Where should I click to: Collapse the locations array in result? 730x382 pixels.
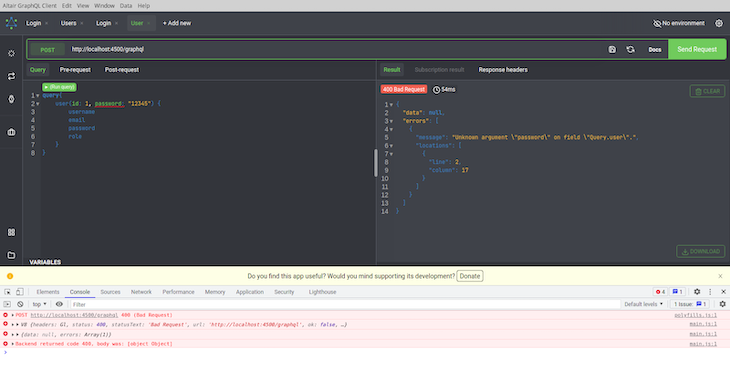(391, 146)
